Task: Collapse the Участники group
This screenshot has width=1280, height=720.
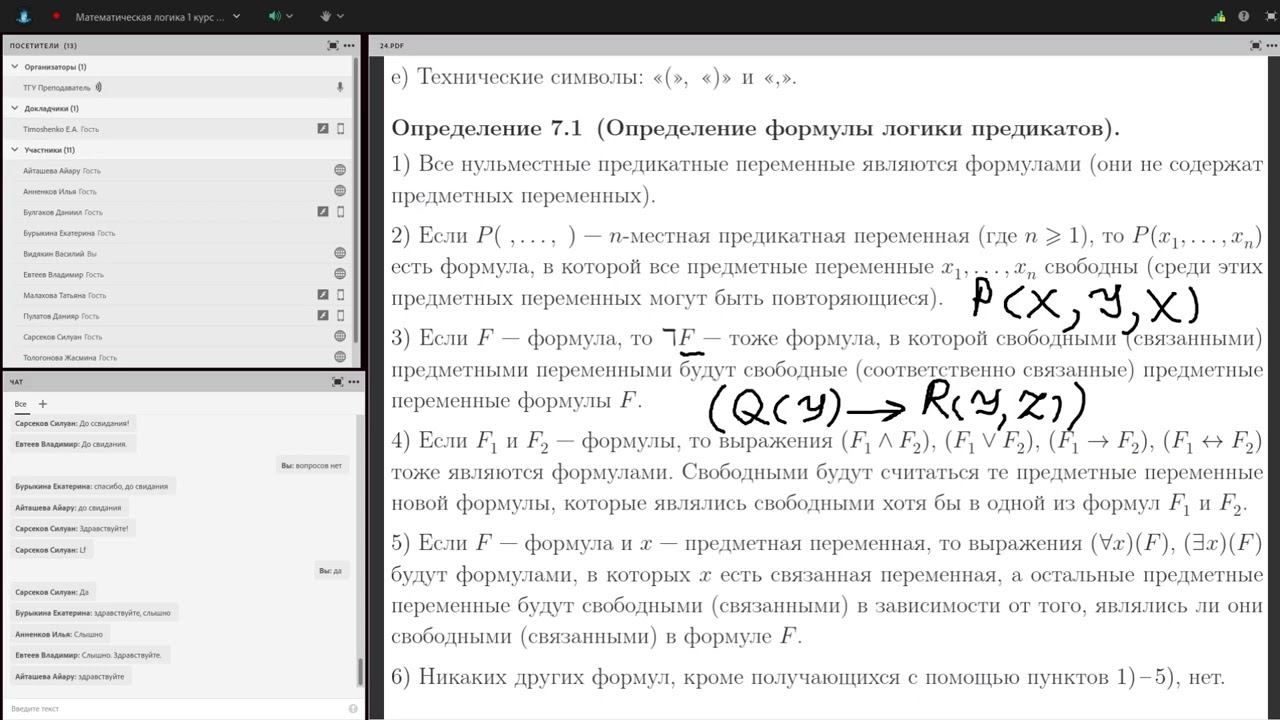Action: pyautogui.click(x=15, y=150)
